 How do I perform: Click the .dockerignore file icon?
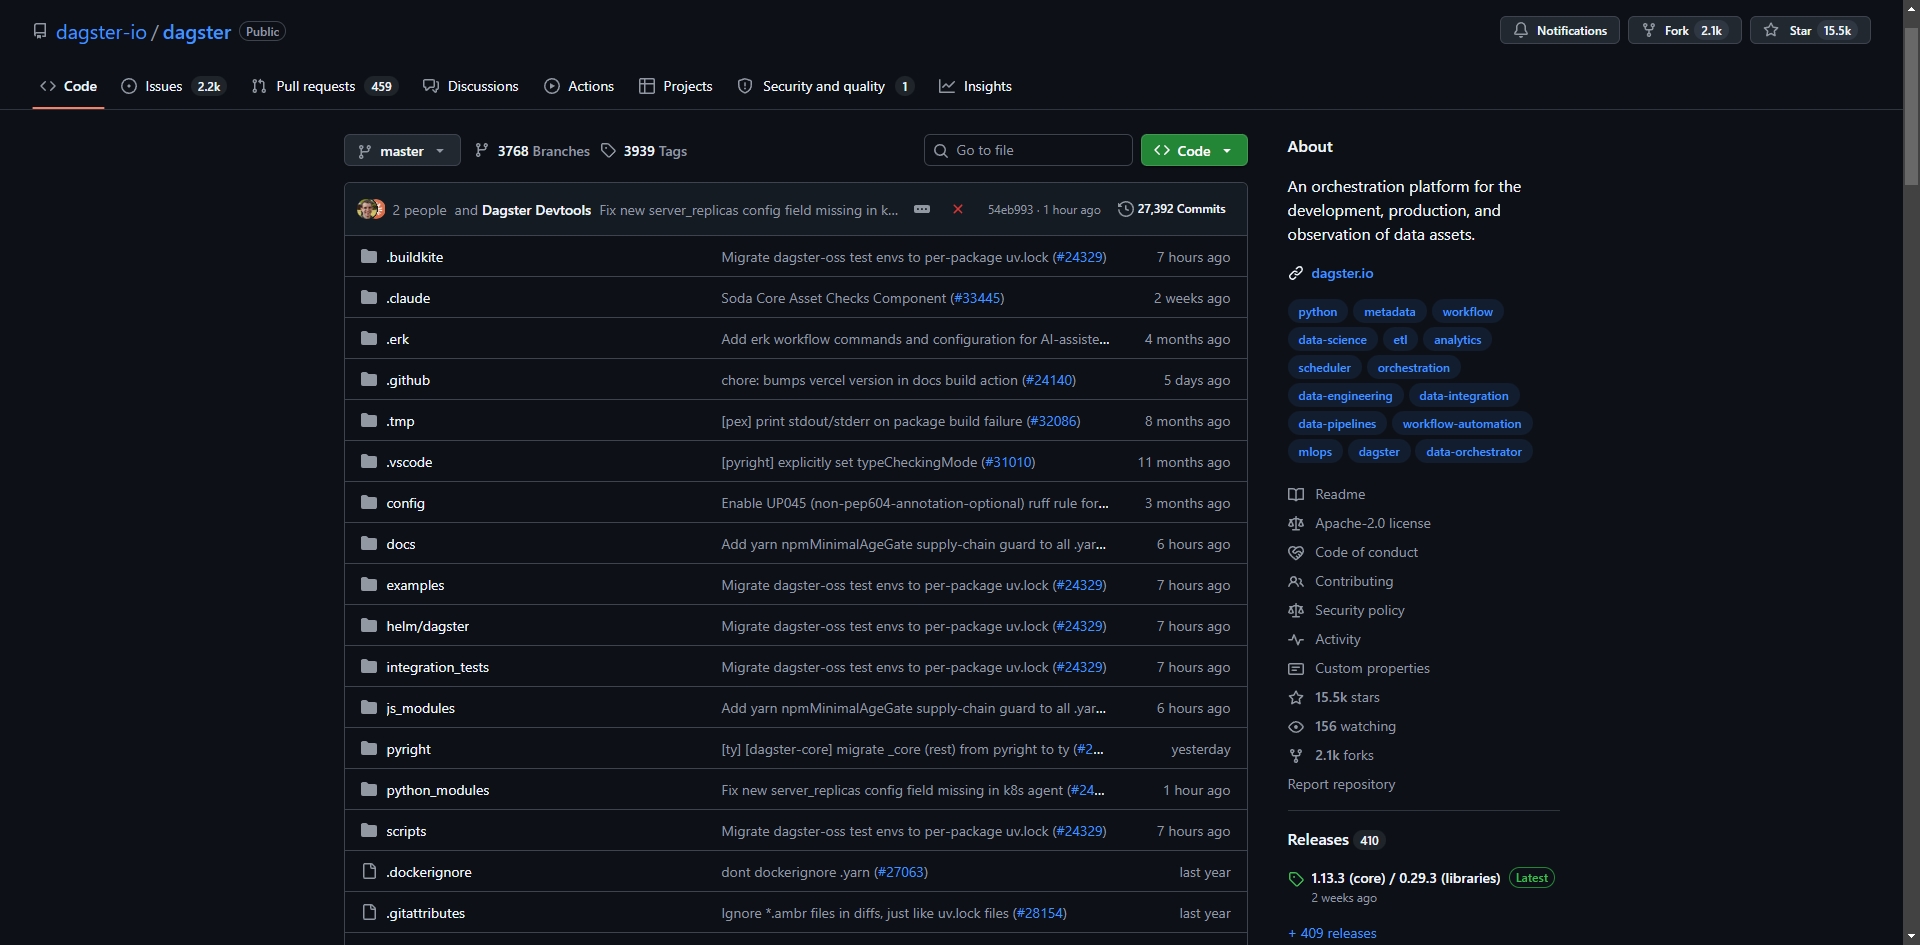point(369,872)
